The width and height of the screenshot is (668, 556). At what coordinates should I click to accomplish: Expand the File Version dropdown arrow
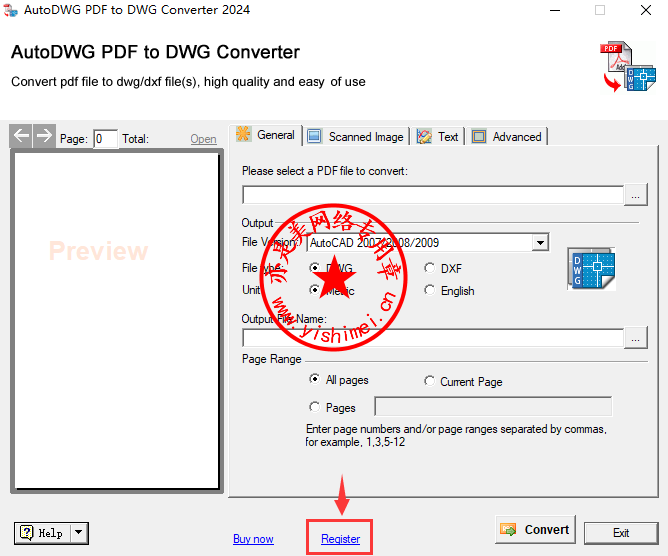(540, 243)
